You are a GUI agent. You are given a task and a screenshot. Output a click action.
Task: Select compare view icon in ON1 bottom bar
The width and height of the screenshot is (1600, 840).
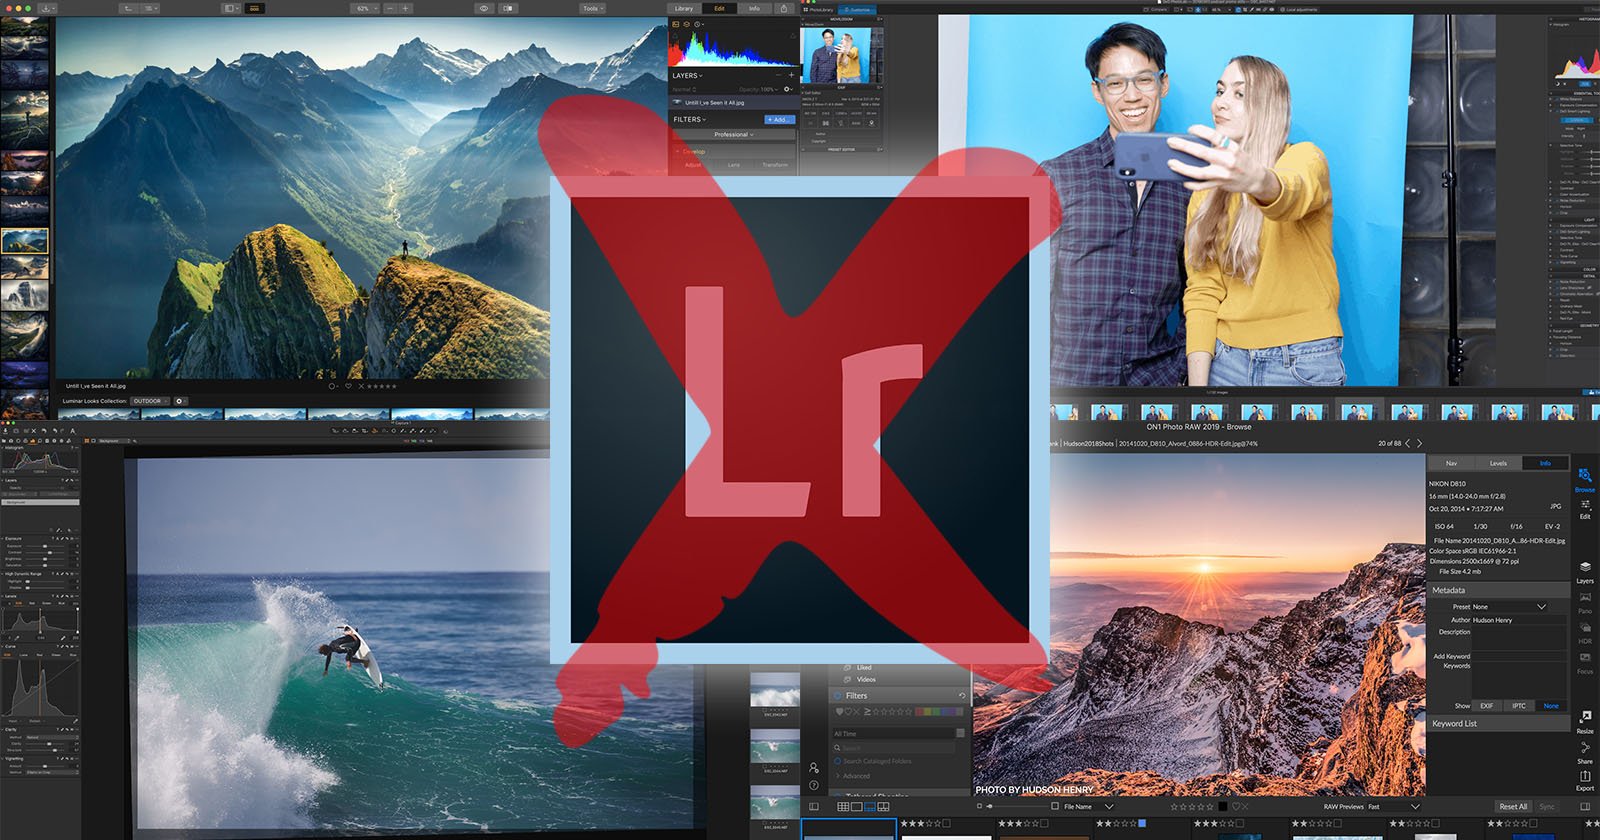883,806
